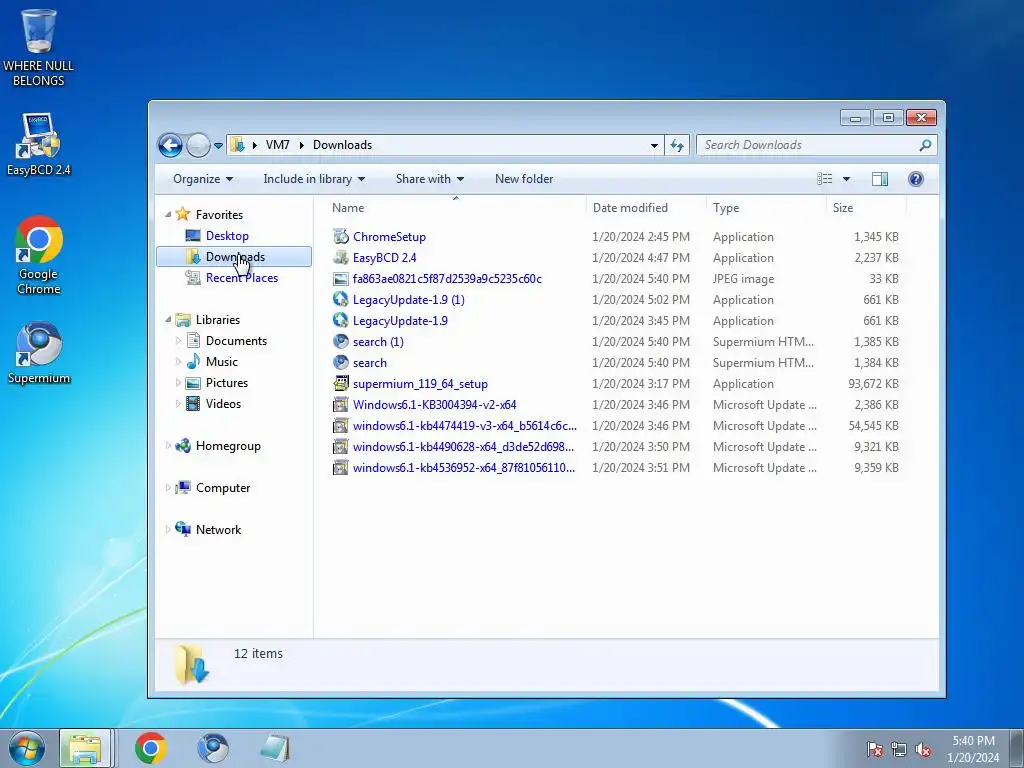
Task: Click the taskbar clock showing 5:40 PM
Action: point(973,749)
